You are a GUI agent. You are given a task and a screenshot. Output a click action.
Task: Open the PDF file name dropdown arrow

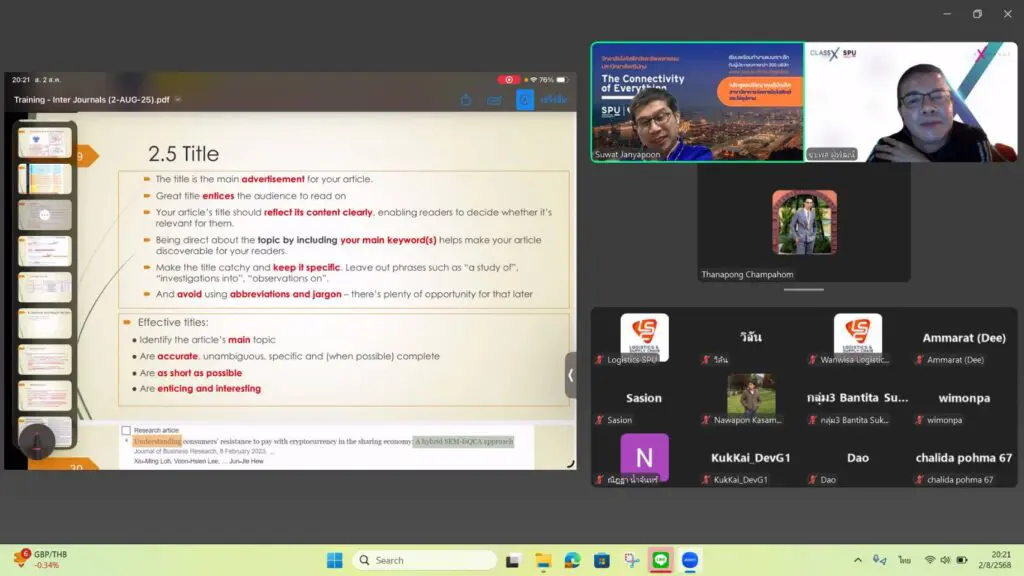(178, 100)
